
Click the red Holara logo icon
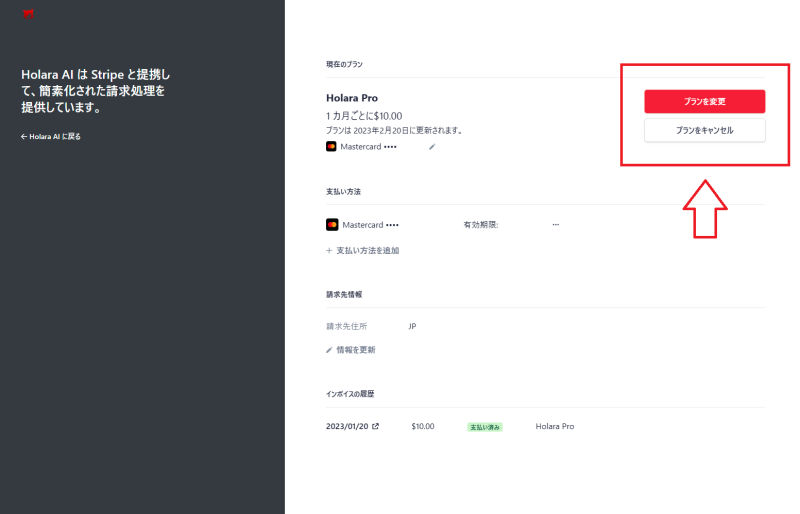pos(28,14)
